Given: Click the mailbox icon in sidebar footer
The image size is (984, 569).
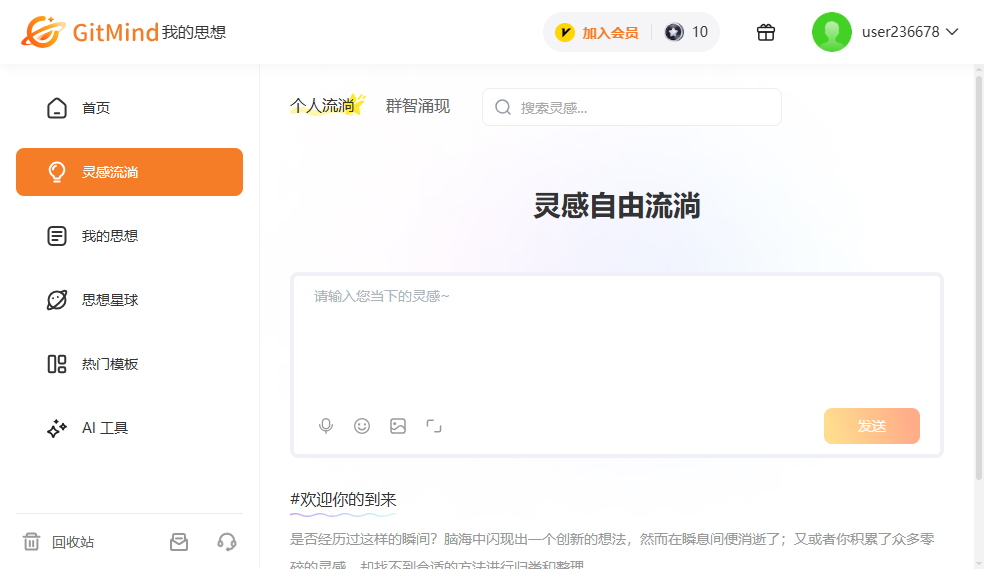Looking at the screenshot, I should [179, 542].
